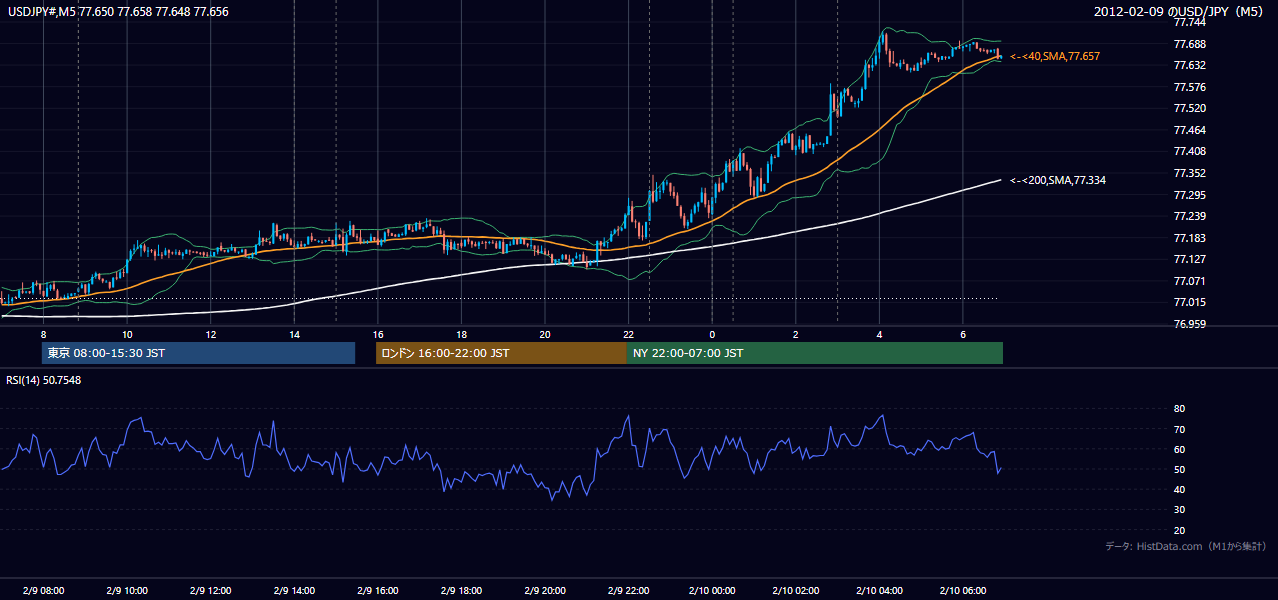Click hour tick 10 under the price chart

click(x=127, y=334)
